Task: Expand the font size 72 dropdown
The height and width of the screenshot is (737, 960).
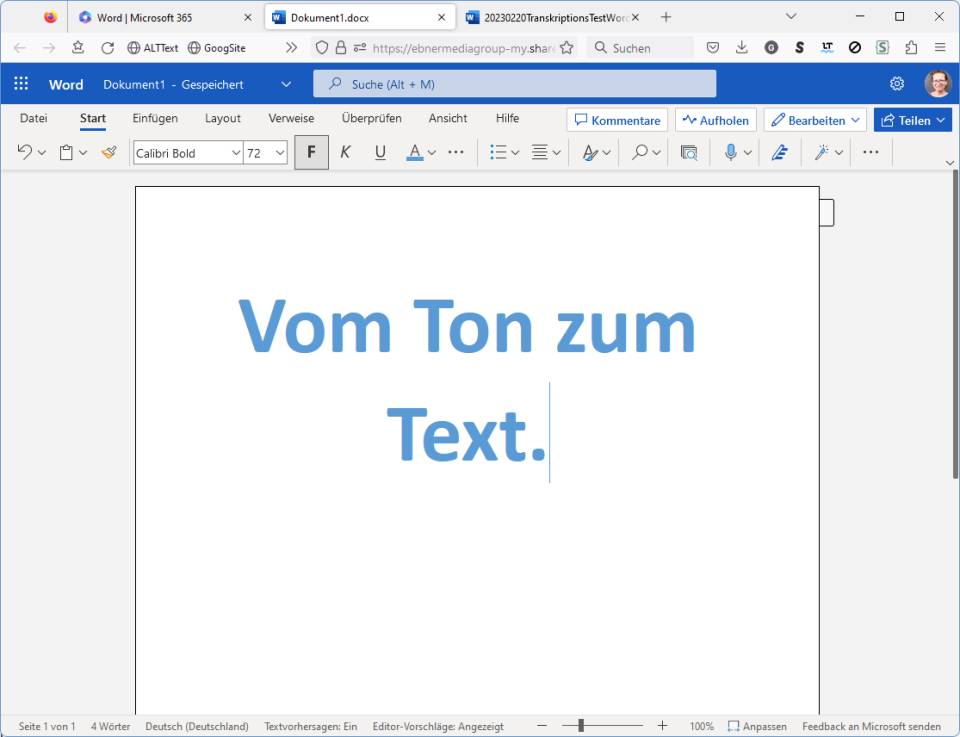Action: [280, 153]
